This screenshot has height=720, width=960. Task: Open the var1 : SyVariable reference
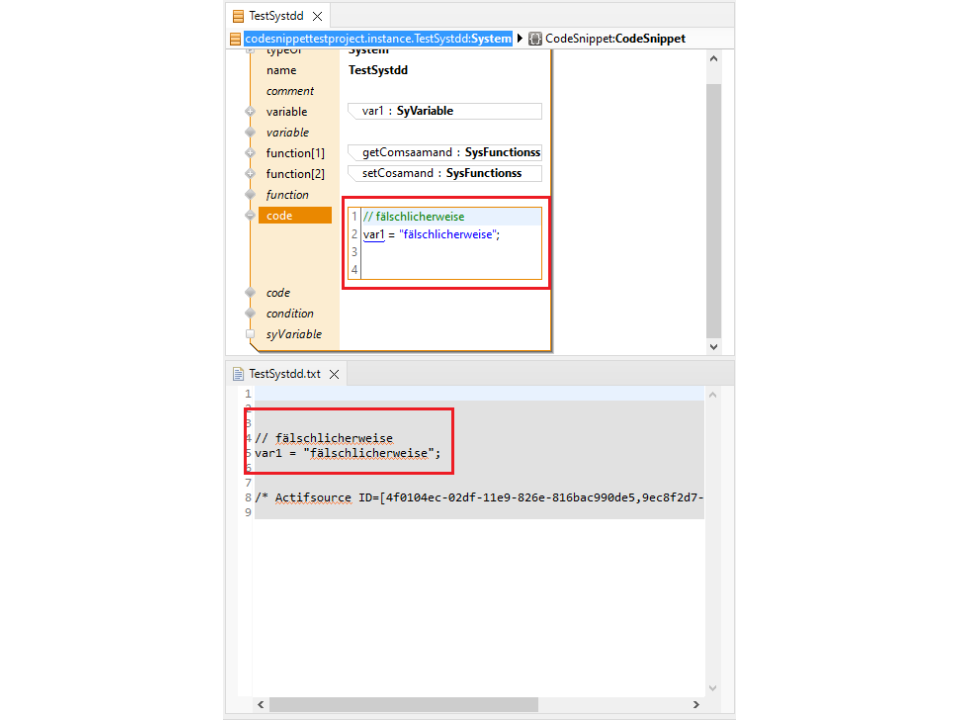(x=444, y=111)
